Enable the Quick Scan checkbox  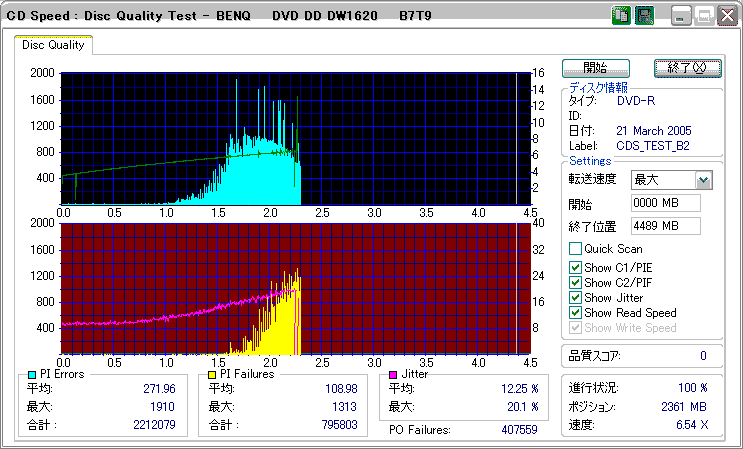point(575,249)
